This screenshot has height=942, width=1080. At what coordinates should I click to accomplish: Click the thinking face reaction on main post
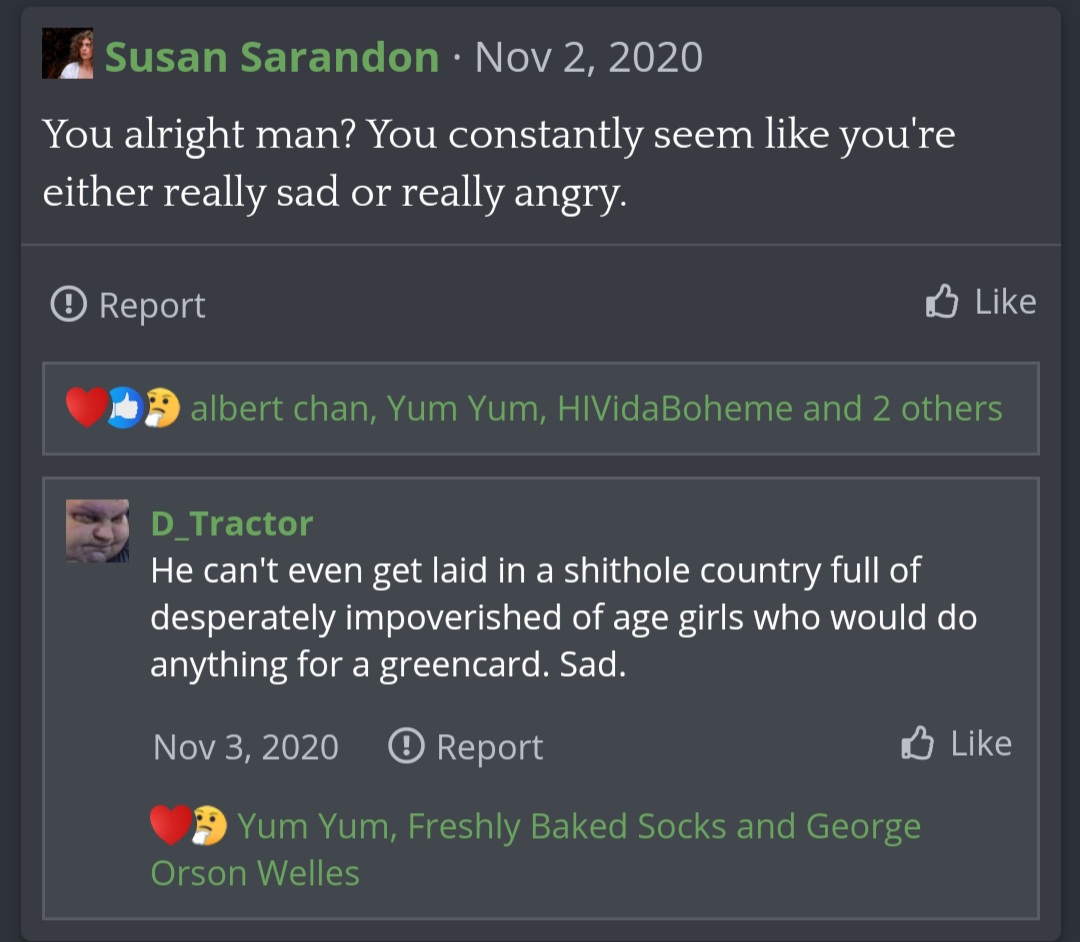click(161, 408)
